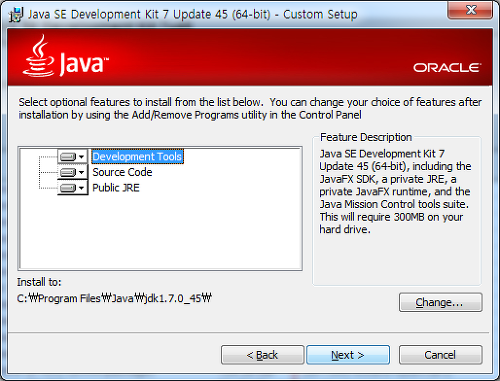Click the Java installer title bar icon
The width and height of the screenshot is (500, 381).
(16, 15)
